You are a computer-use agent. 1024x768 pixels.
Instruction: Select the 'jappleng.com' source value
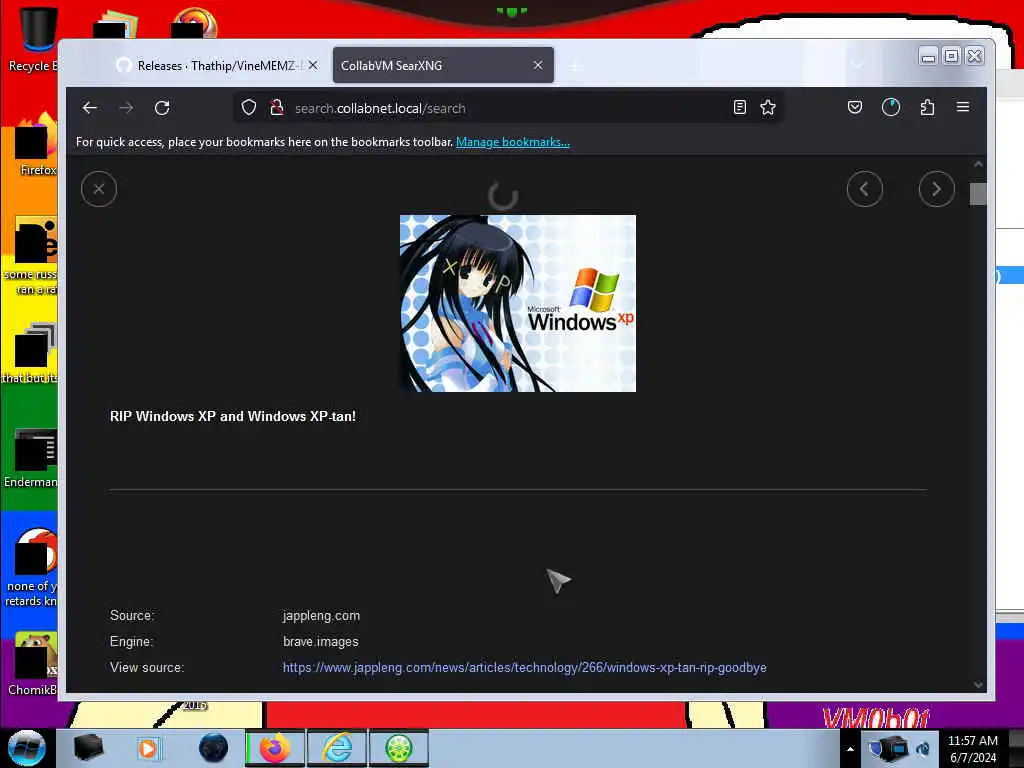click(x=321, y=616)
